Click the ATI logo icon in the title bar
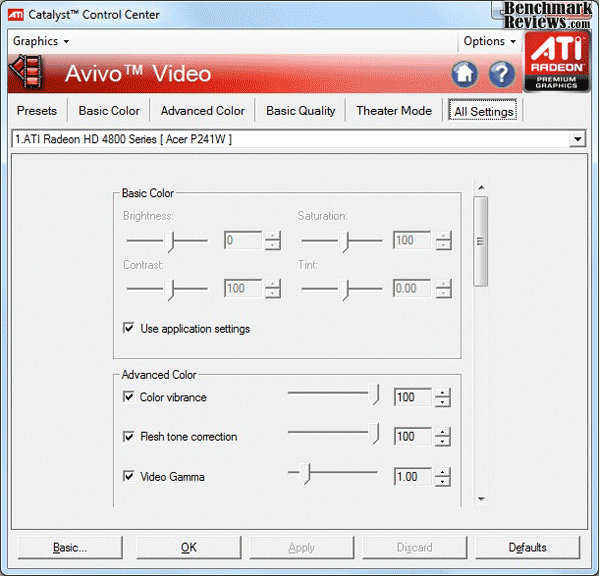Image resolution: width=600 pixels, height=576 pixels. pos(16,15)
